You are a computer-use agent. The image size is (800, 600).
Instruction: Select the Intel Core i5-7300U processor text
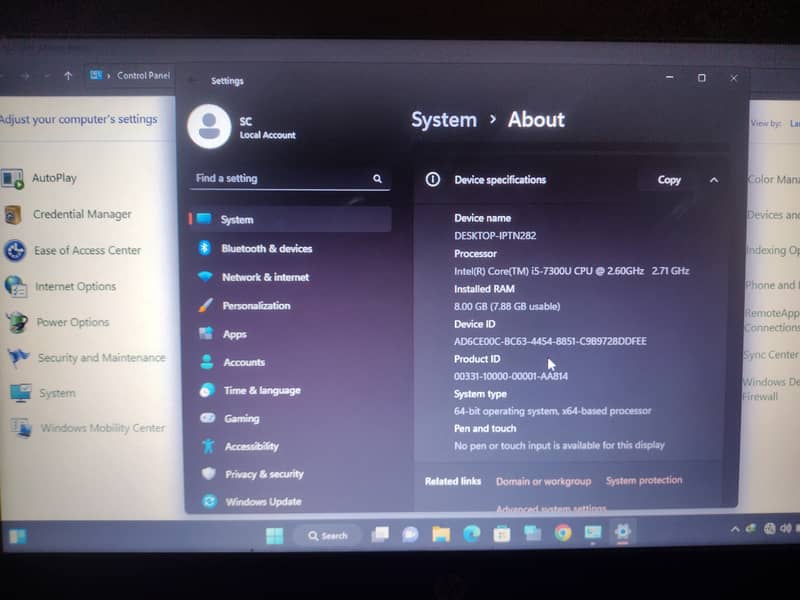(571, 271)
